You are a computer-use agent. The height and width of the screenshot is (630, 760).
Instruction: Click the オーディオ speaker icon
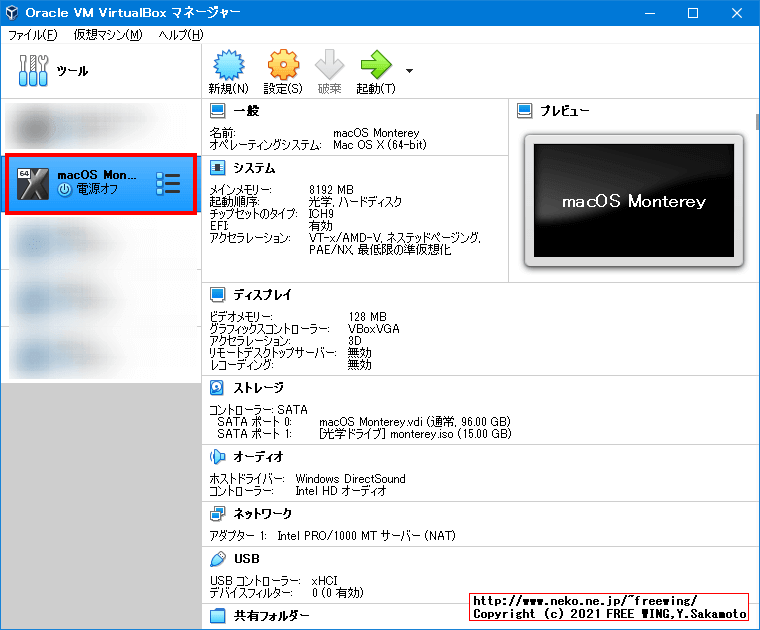(218, 457)
